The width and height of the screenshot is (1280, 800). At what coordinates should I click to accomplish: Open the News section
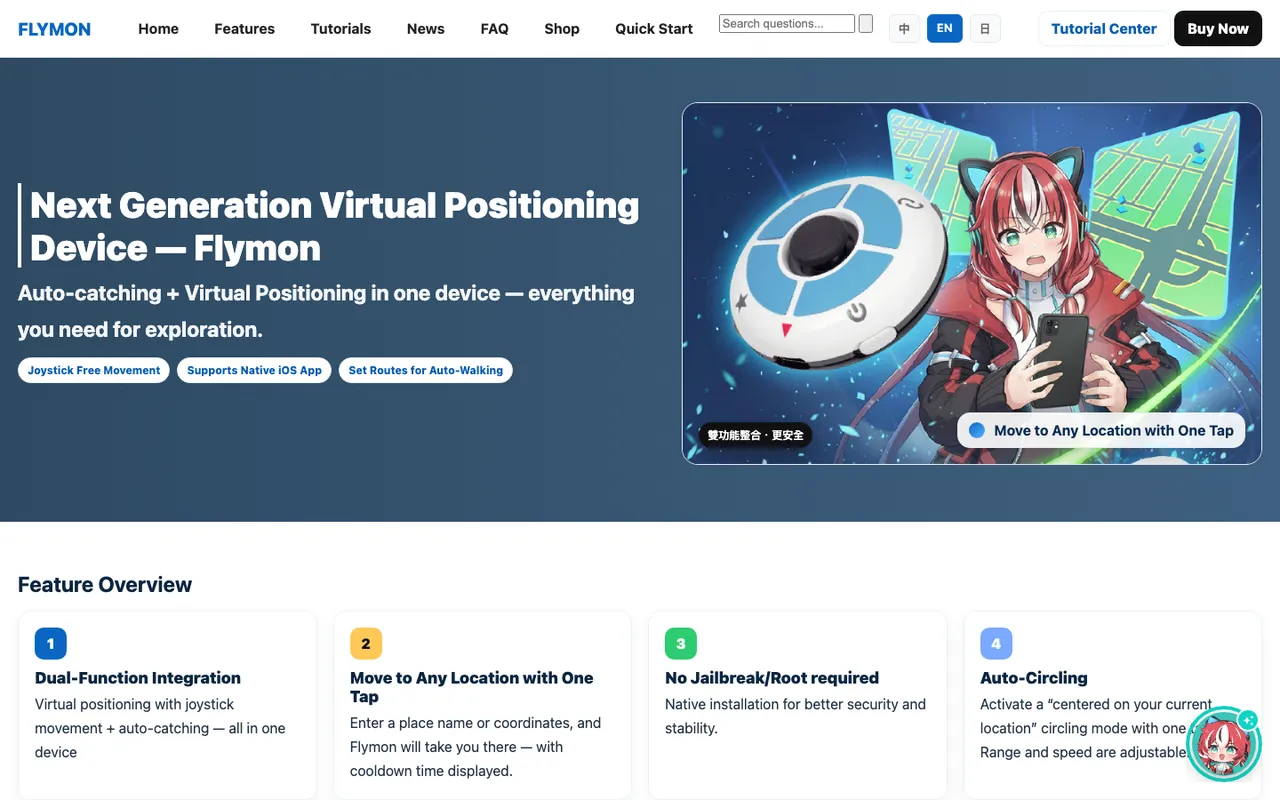(426, 29)
